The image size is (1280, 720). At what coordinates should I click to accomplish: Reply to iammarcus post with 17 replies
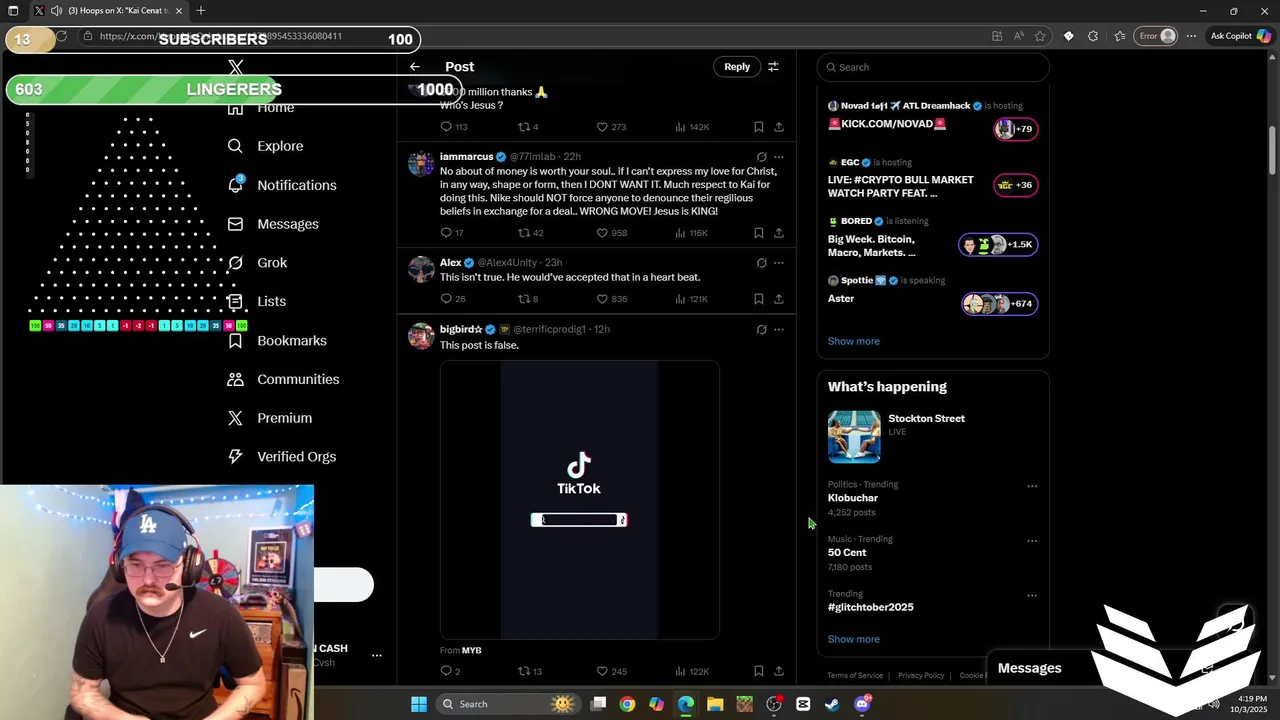coord(452,233)
